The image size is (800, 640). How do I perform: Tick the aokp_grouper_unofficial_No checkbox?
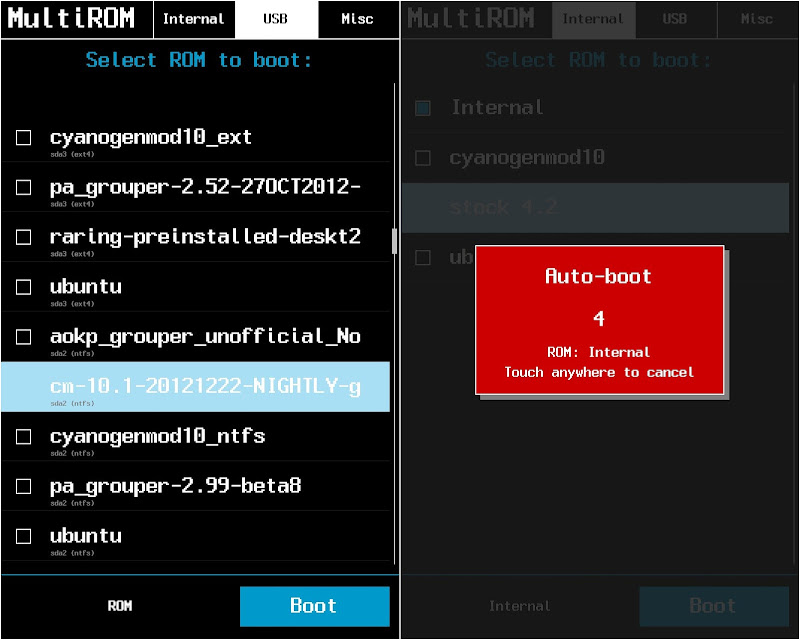pyautogui.click(x=23, y=337)
